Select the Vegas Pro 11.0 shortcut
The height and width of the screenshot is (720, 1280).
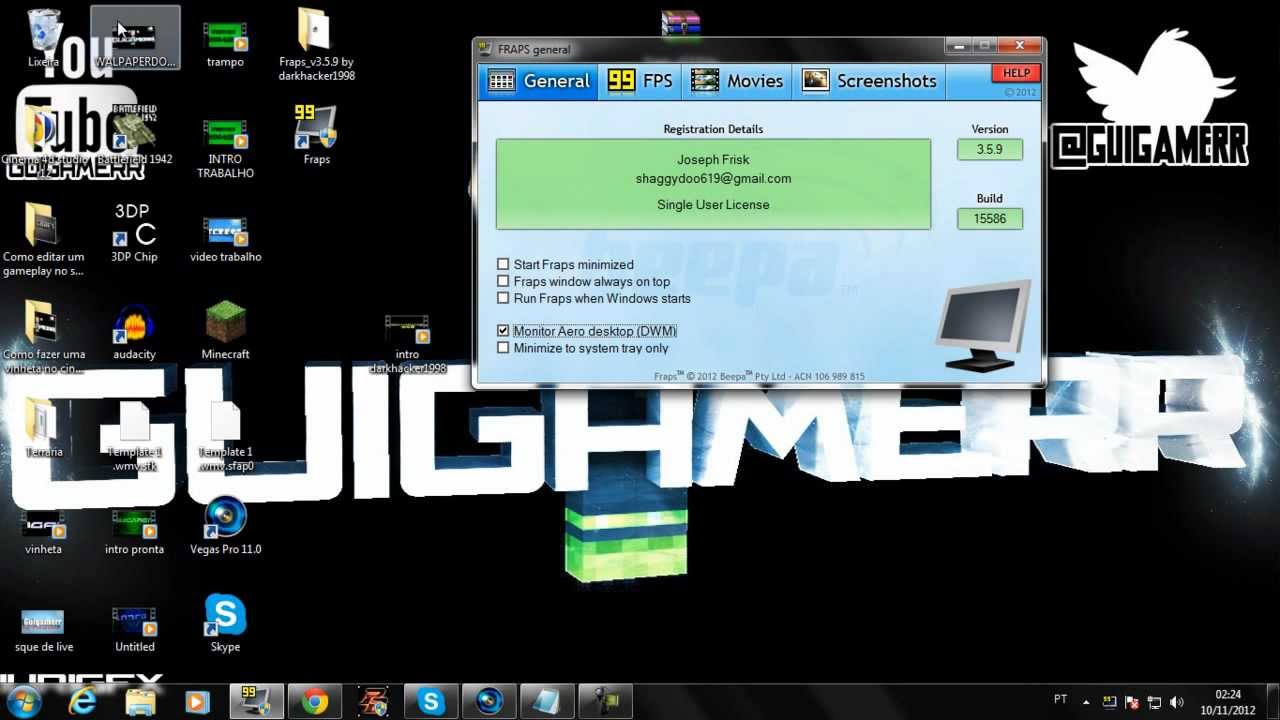pyautogui.click(x=225, y=526)
